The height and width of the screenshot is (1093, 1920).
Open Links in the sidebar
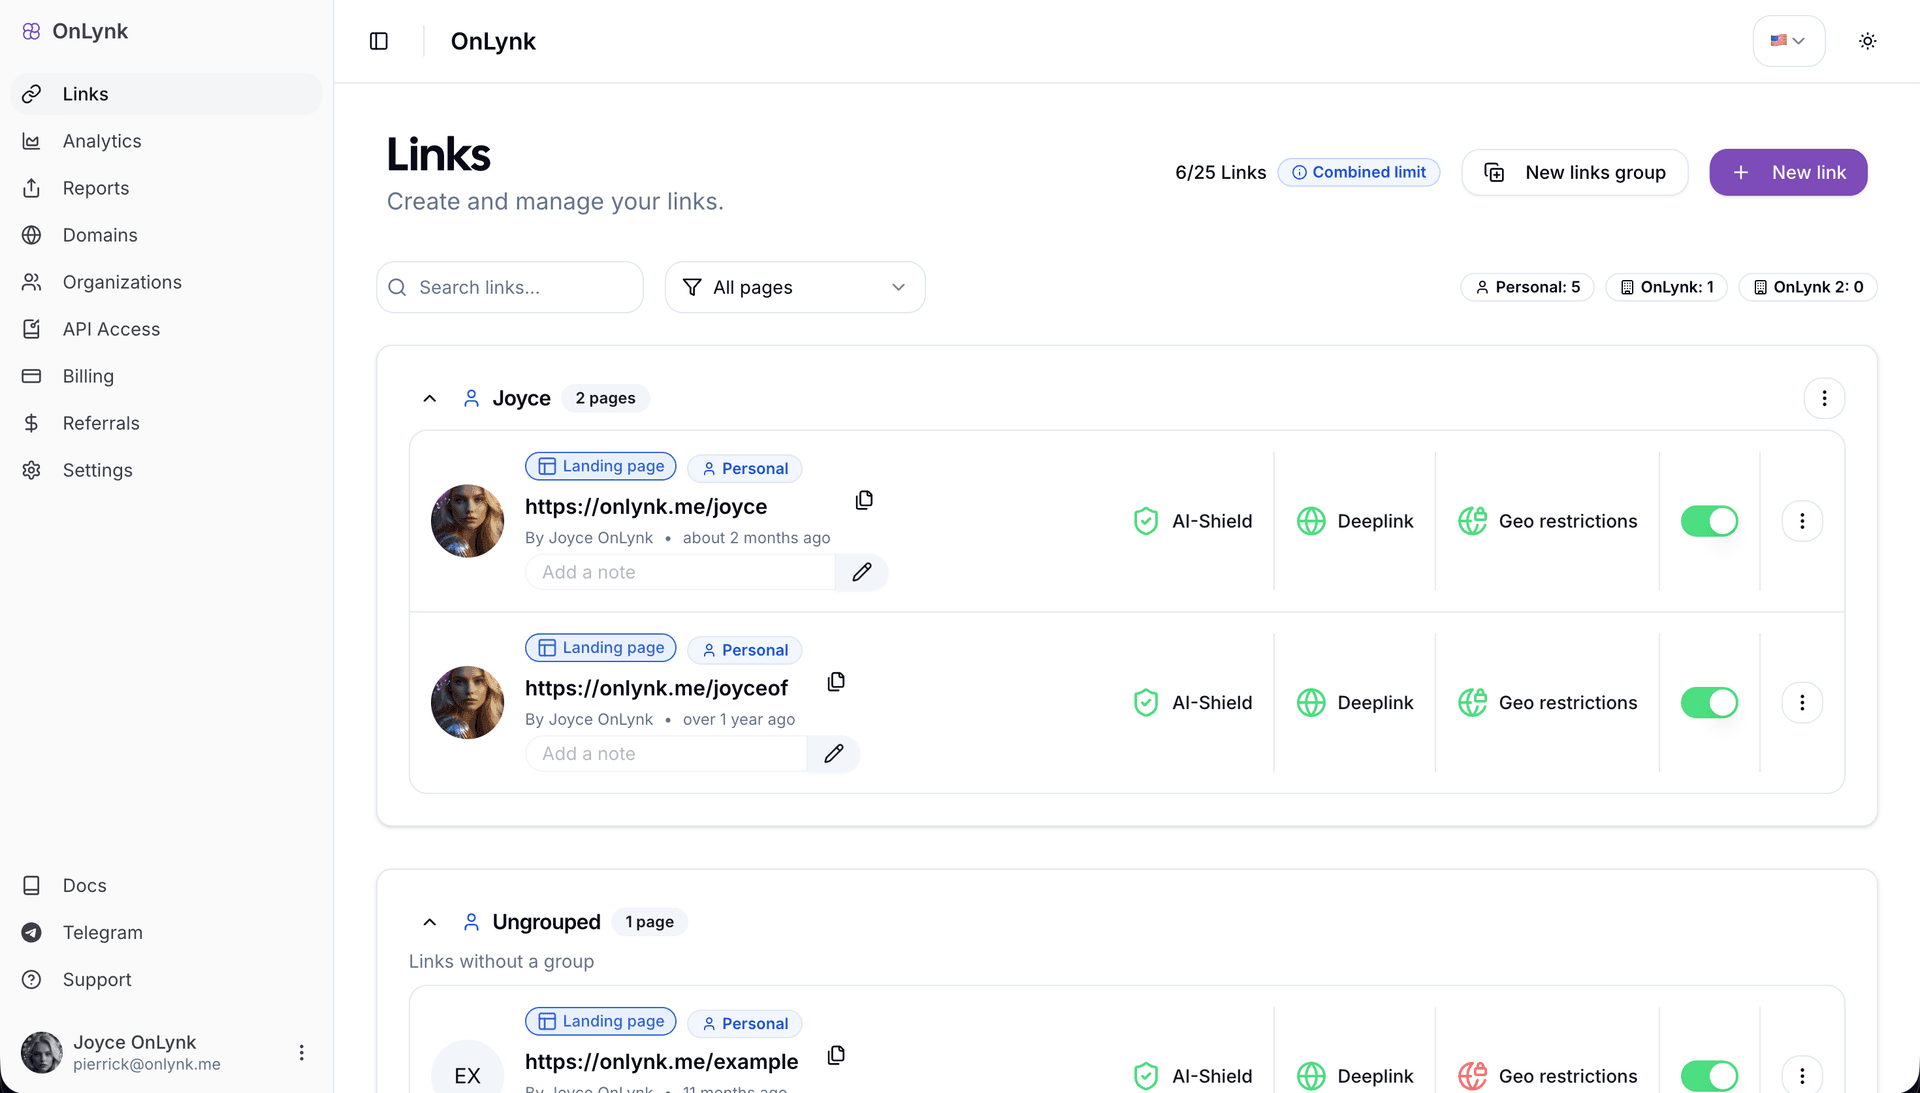[x=166, y=94]
